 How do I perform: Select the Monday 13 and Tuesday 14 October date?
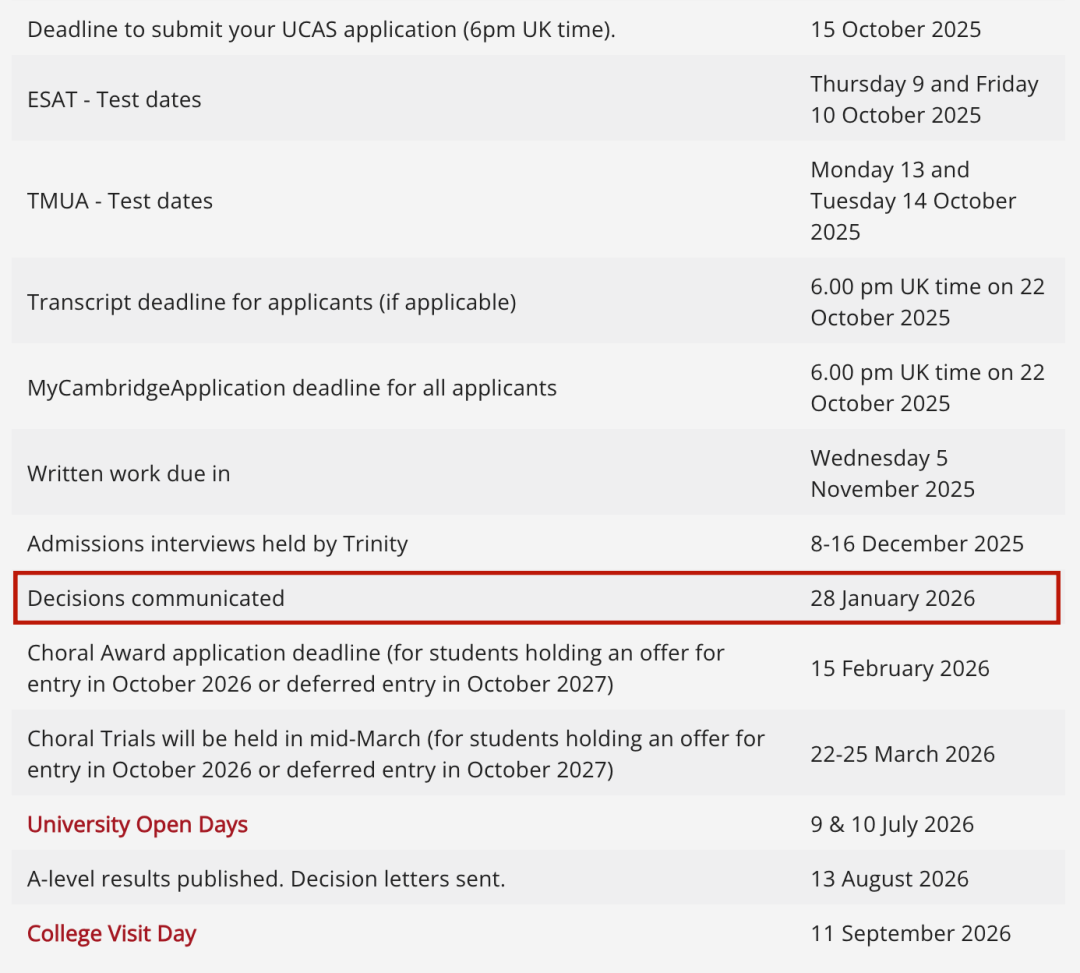tap(912, 201)
